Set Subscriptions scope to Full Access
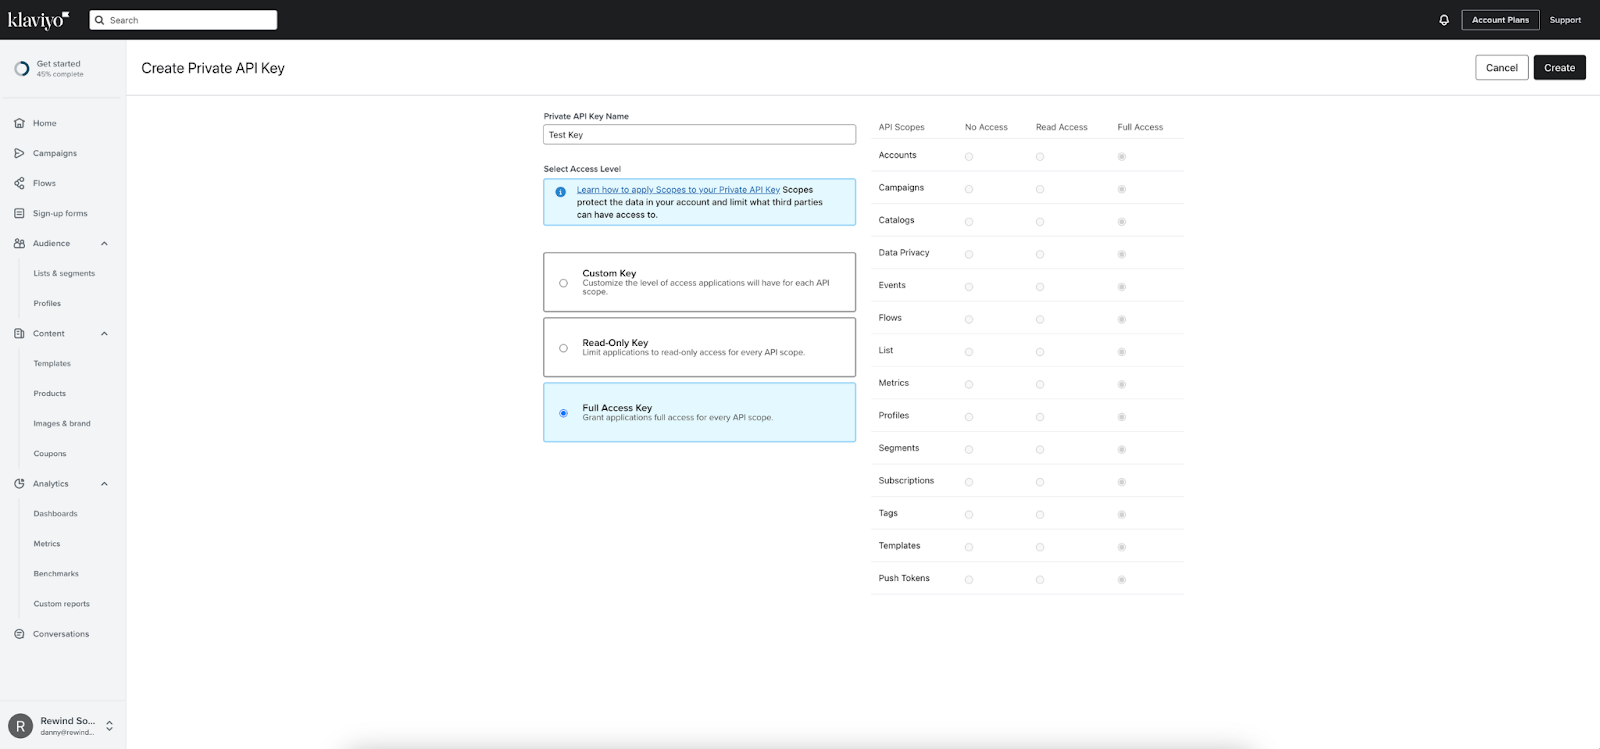Viewport: 1600px width, 749px height. tap(1122, 482)
